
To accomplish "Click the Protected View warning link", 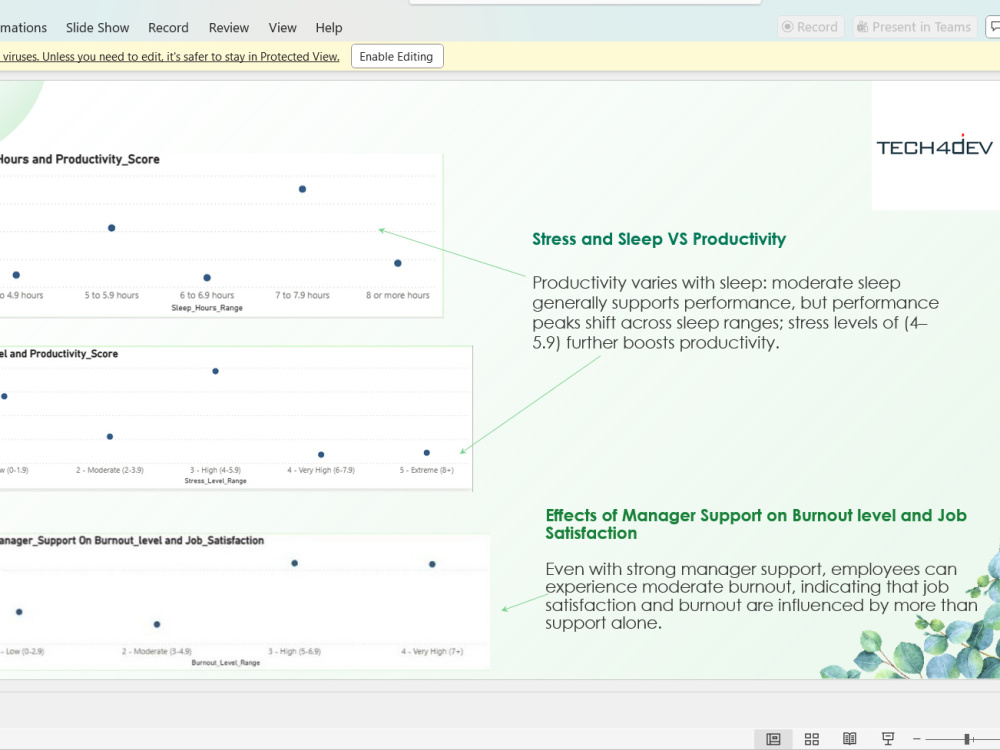I will pos(170,56).
